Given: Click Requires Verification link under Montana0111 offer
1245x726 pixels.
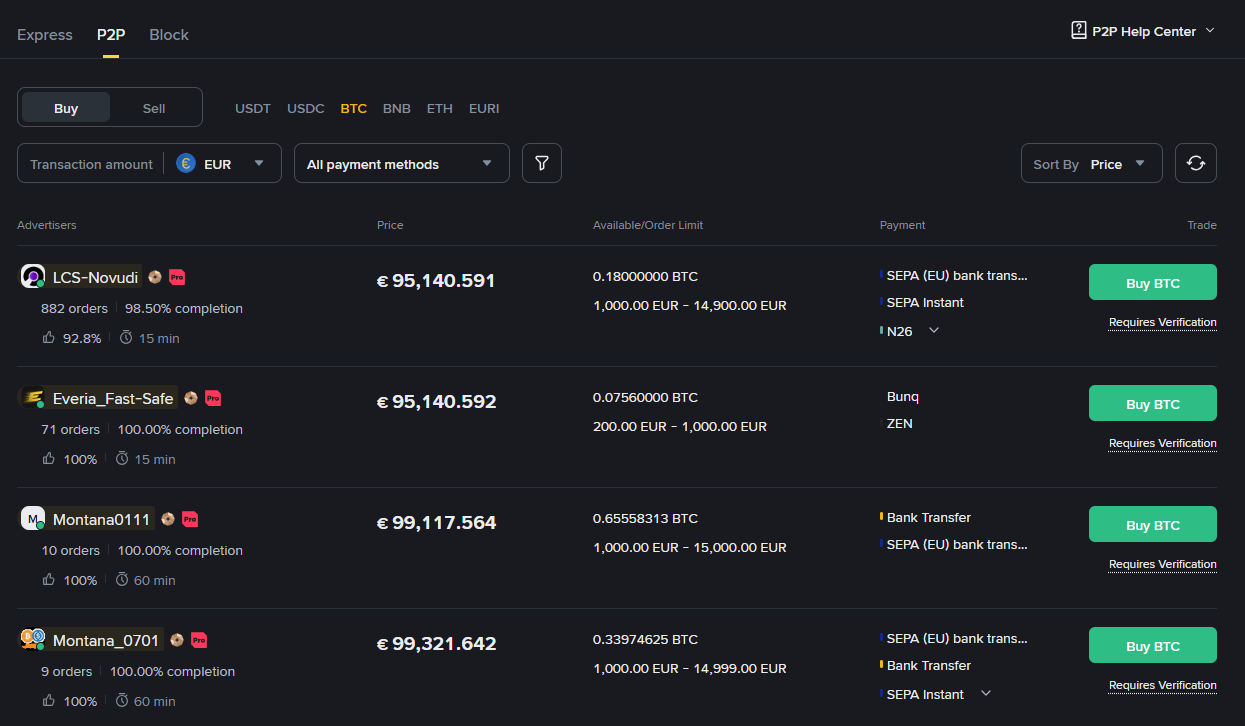Looking at the screenshot, I should 1162,565.
